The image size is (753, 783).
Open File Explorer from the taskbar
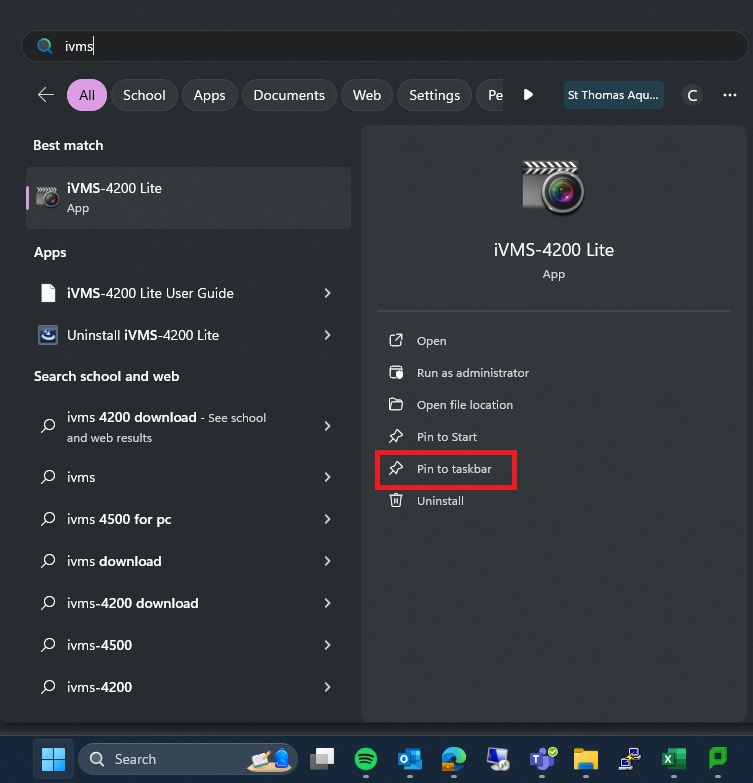click(x=585, y=759)
